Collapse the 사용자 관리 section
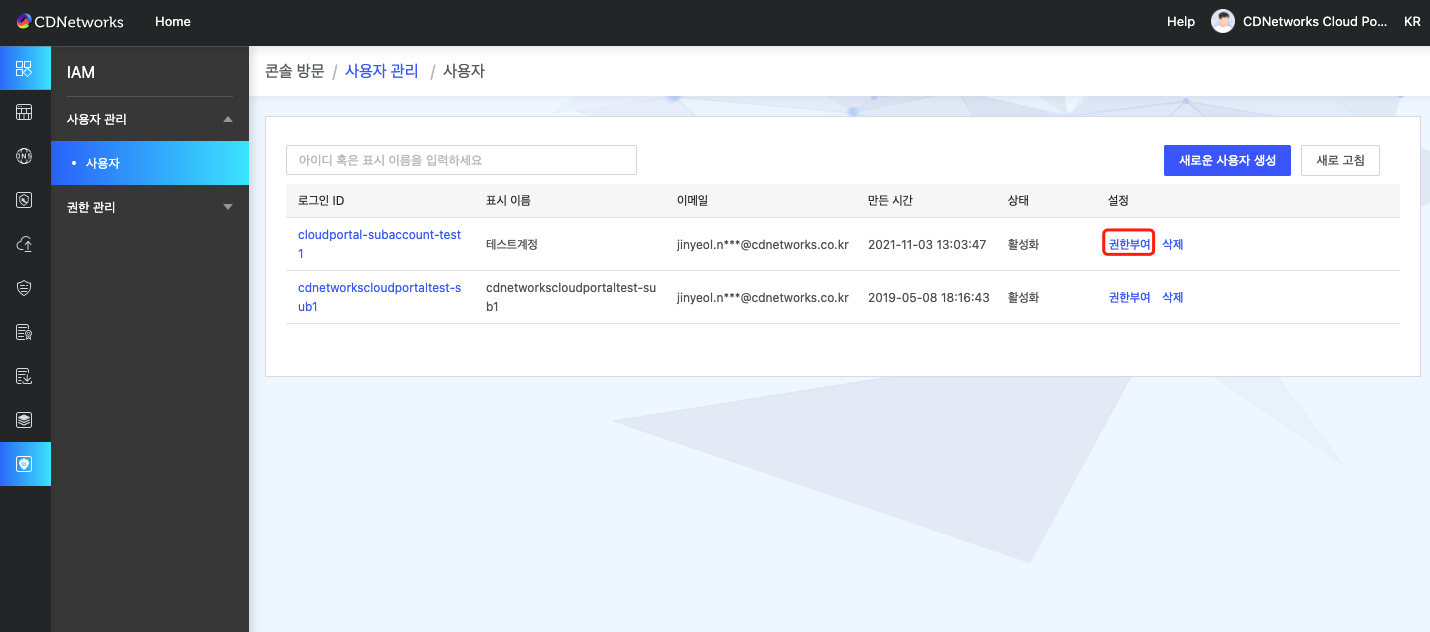The height and width of the screenshot is (632, 1430). pyautogui.click(x=148, y=119)
